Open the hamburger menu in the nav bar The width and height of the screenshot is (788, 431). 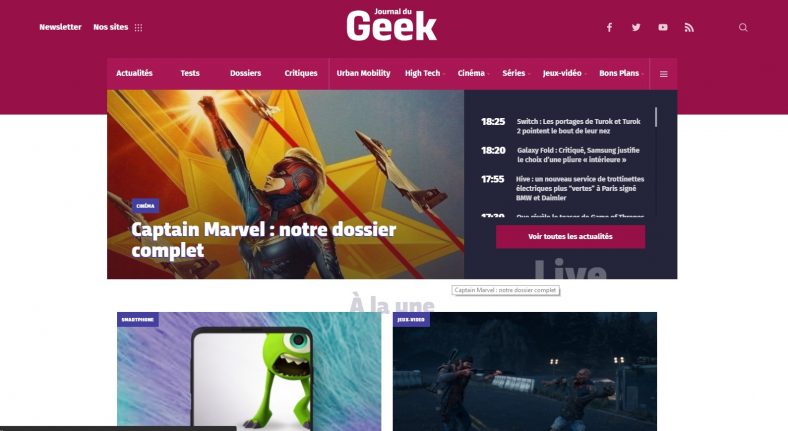click(x=663, y=74)
